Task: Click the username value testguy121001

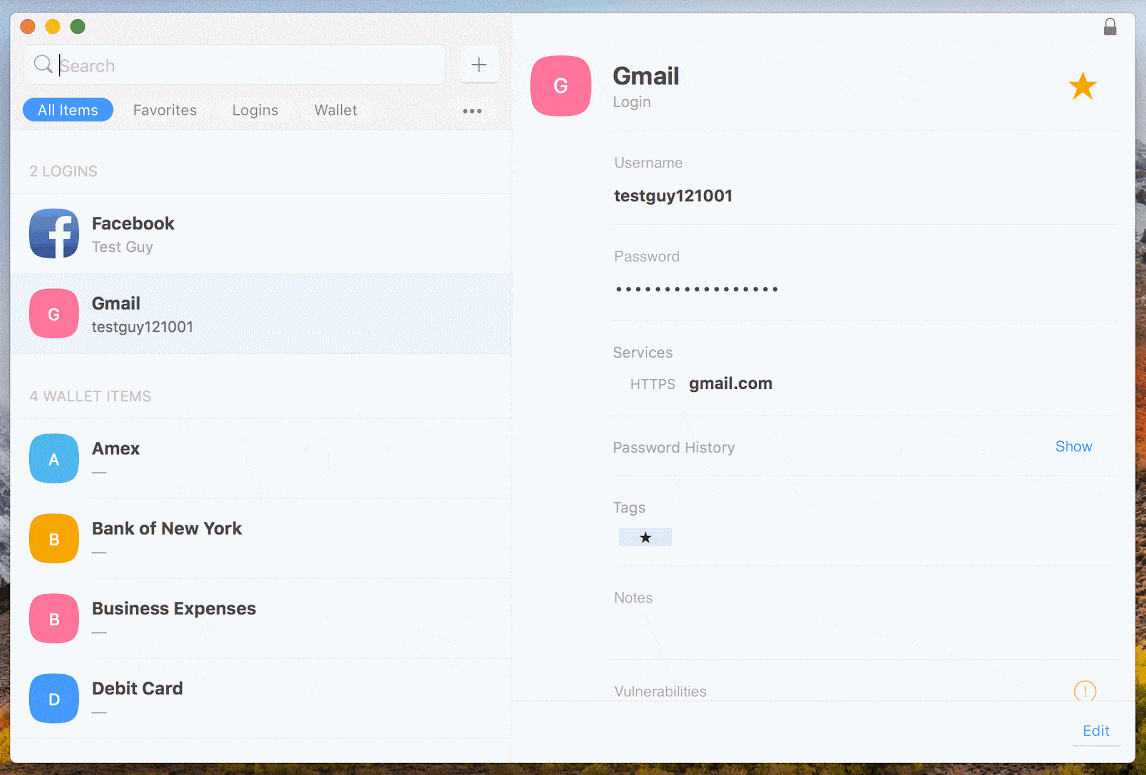Action: pyautogui.click(x=673, y=195)
